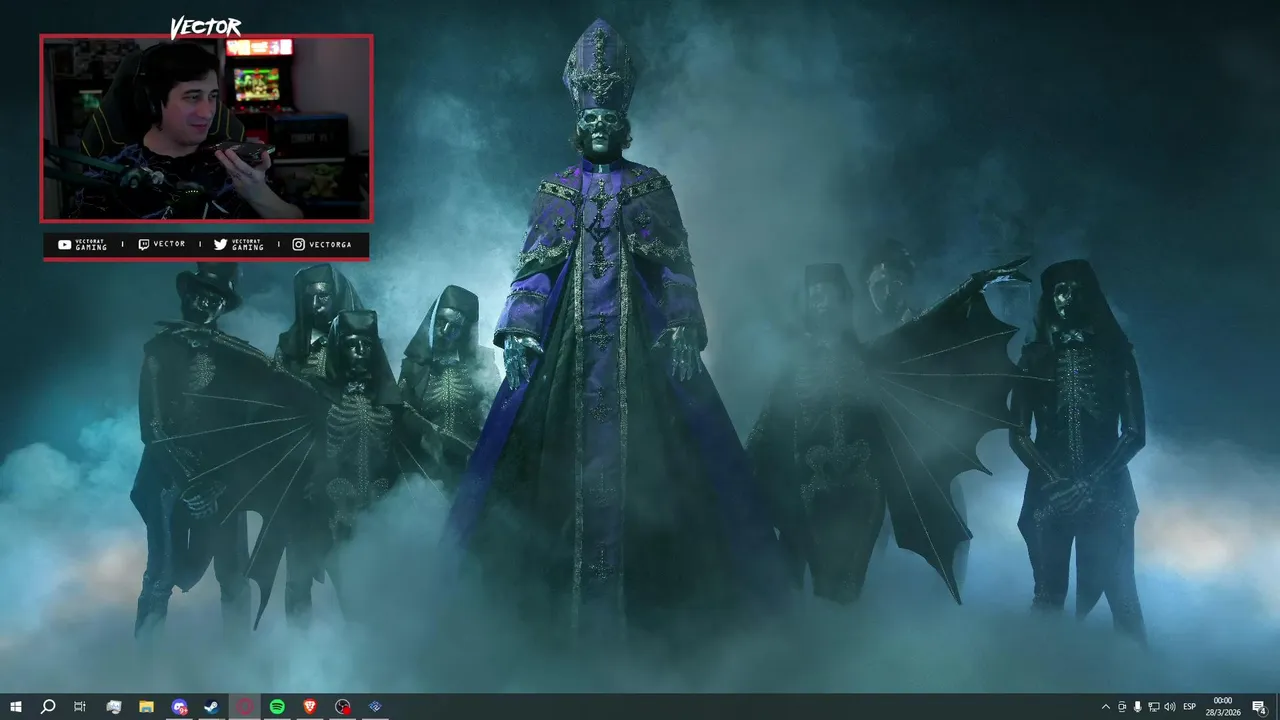Click the Meet Now tray icon
Viewport: 1280px width, 720px height.
click(1122, 707)
